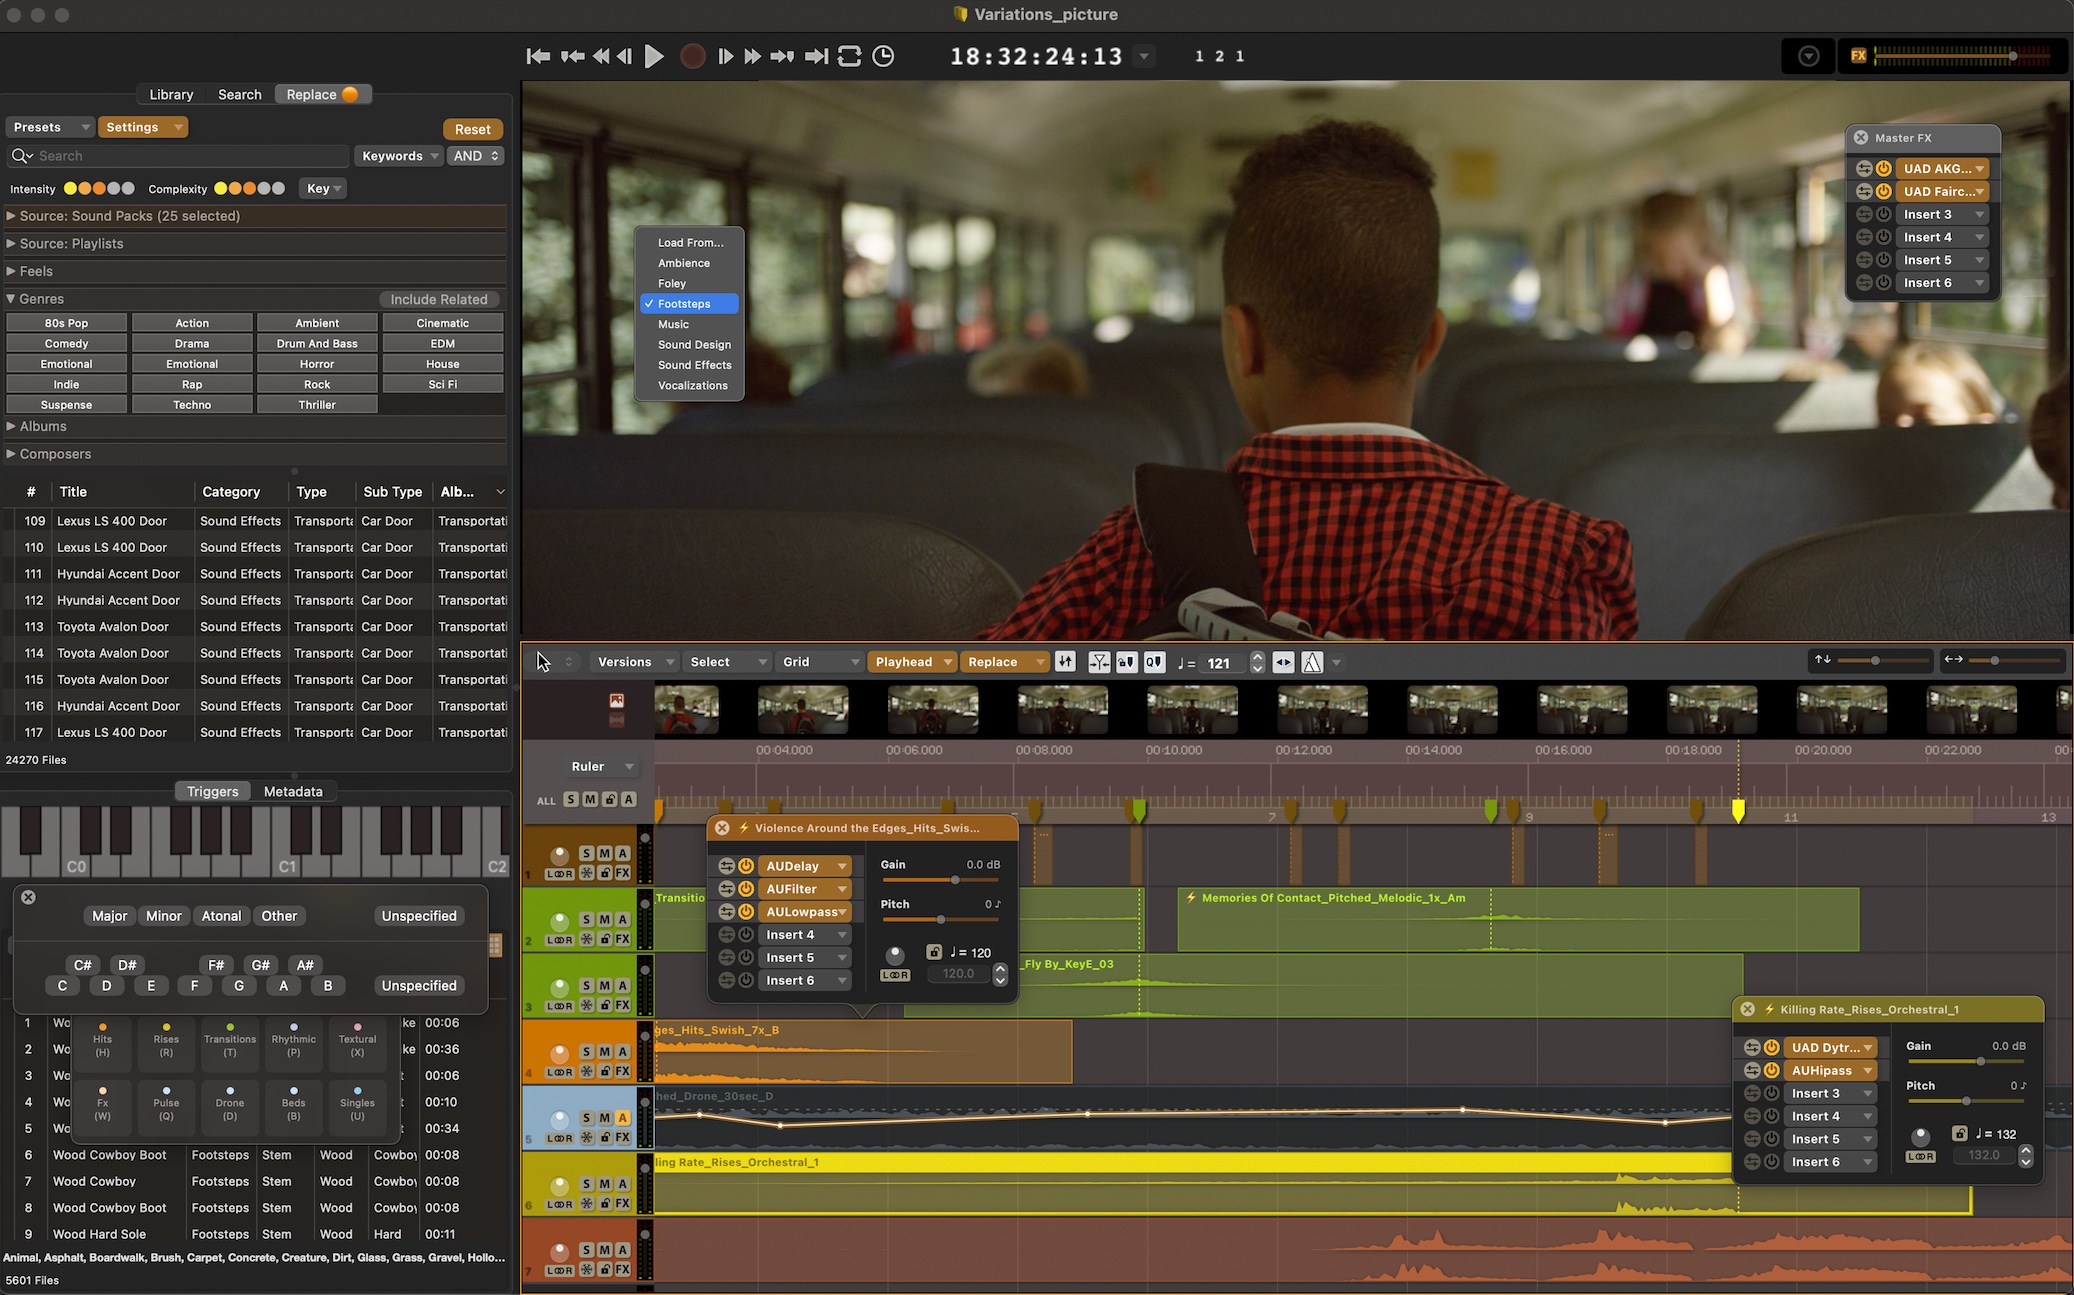Expand the Source: Playlists section

[x=11, y=243]
